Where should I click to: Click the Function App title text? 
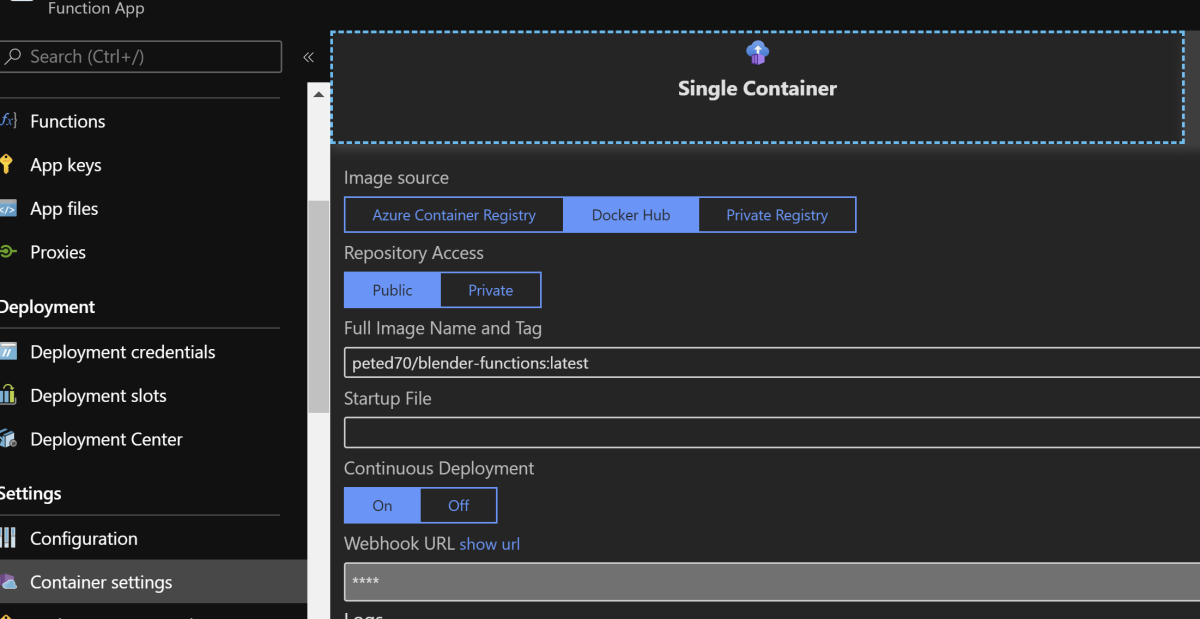[96, 9]
